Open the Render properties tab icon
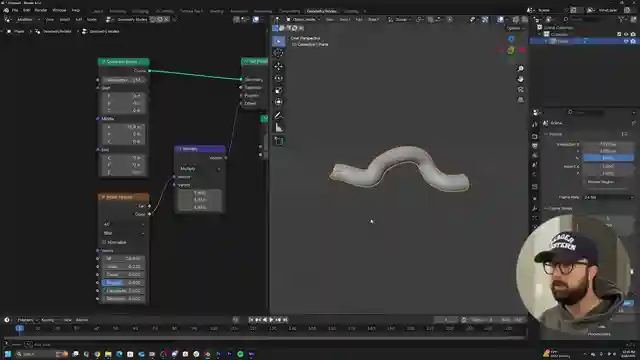Image resolution: width=640 pixels, height=360 pixels. (535, 136)
